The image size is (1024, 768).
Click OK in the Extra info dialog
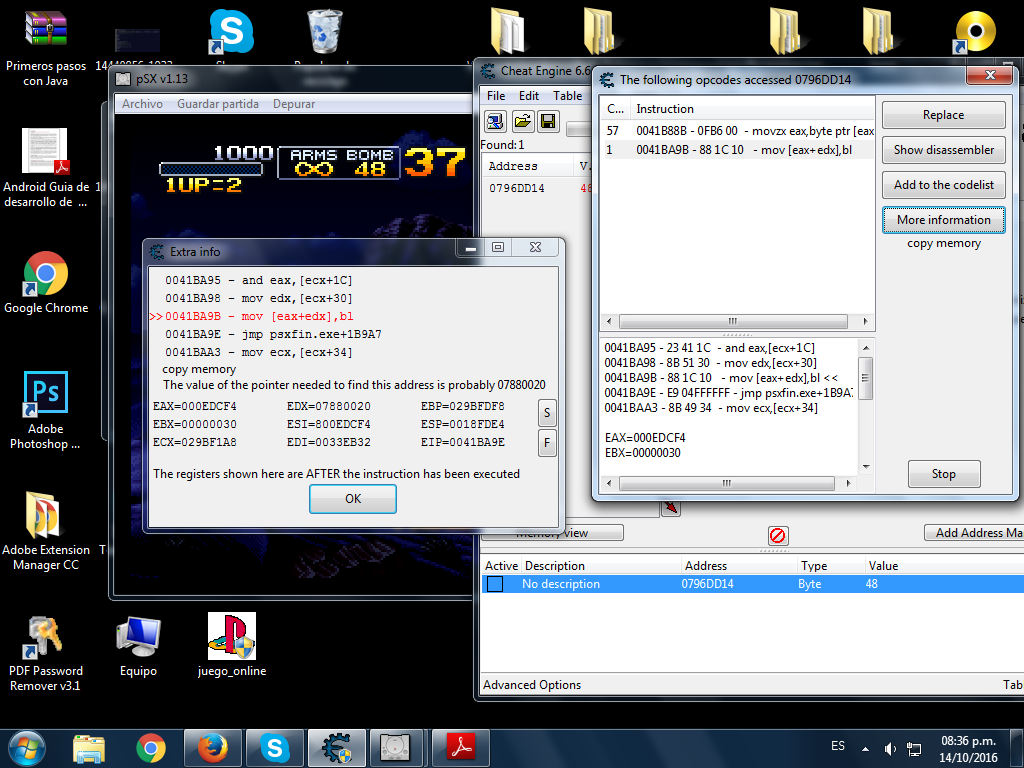click(353, 498)
